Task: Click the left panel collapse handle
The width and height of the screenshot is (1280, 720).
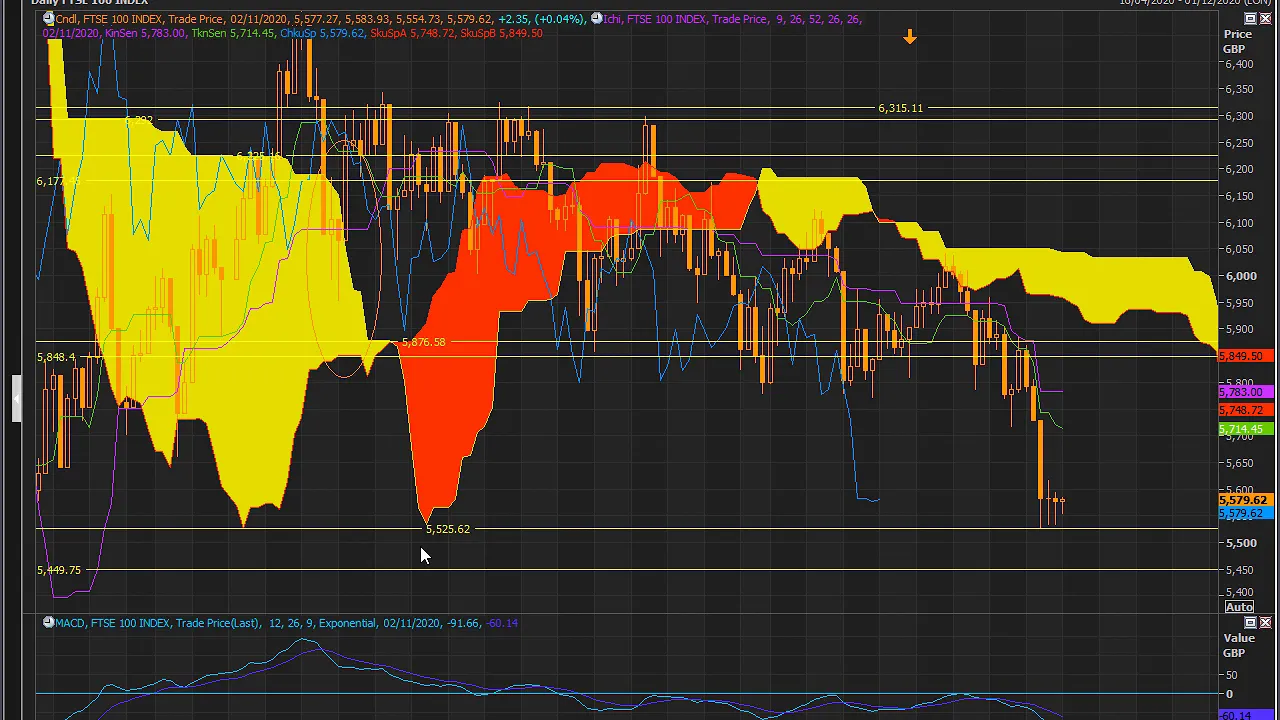Action: [x=16, y=400]
